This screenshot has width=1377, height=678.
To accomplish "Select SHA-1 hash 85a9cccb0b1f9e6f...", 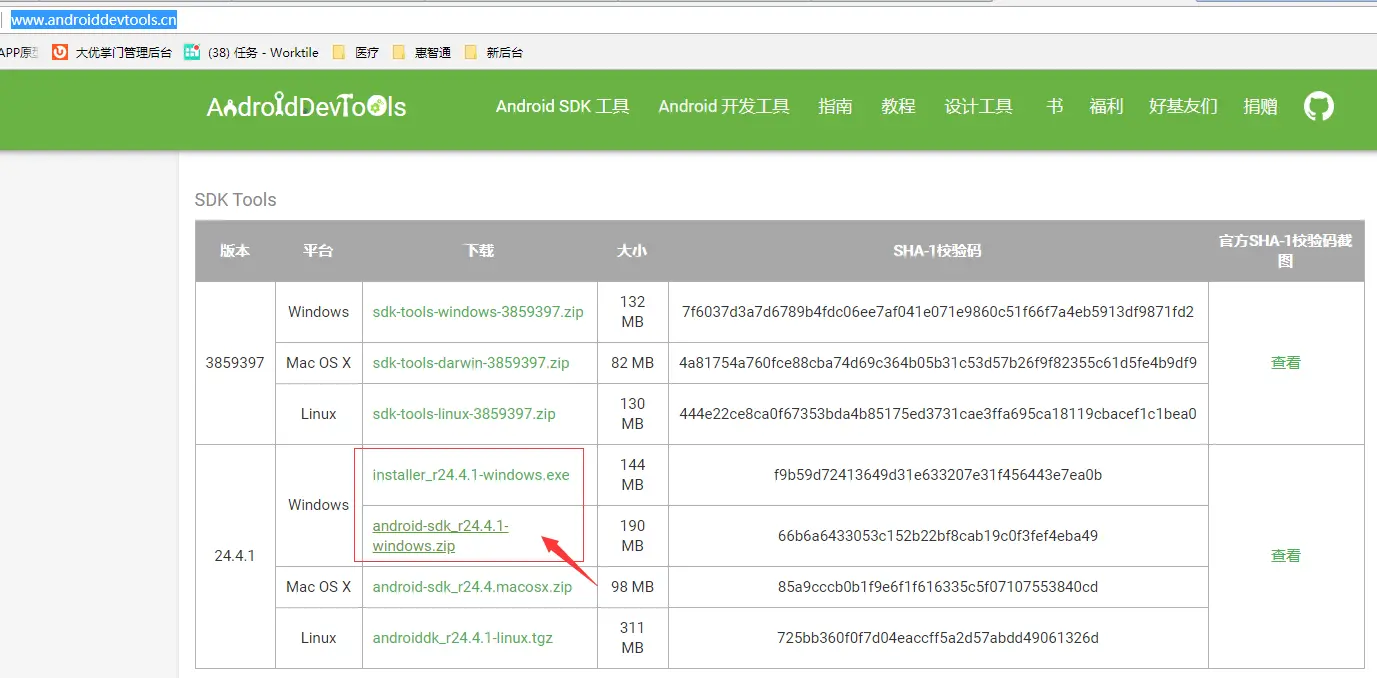I will point(938,587).
